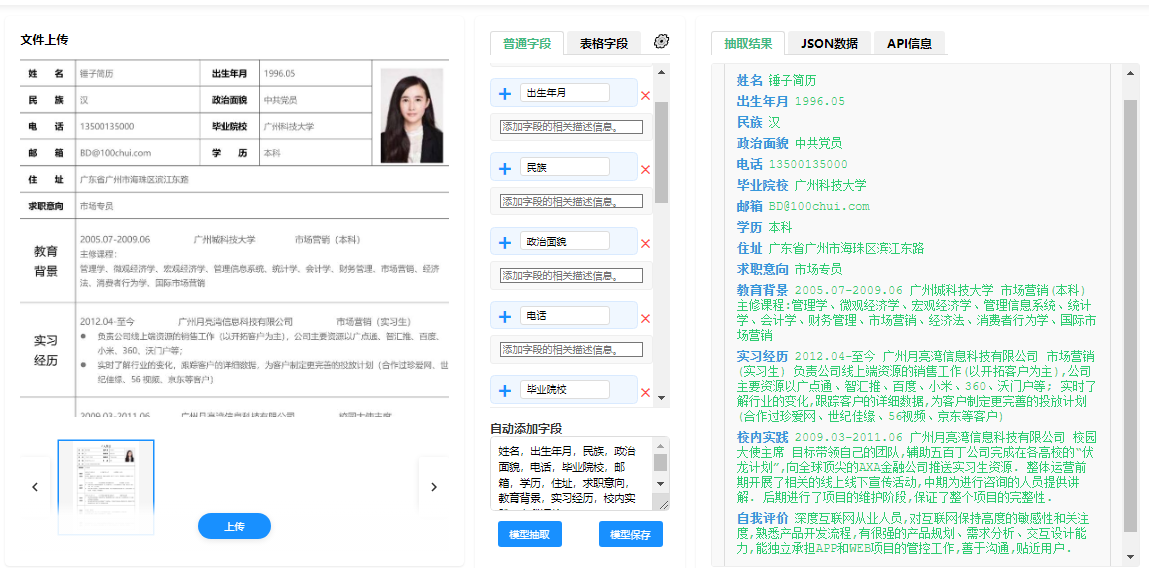1149x568 pixels.
Task: Click the plus icon beside 政治面貌 field
Action: pyautogui.click(x=505, y=242)
